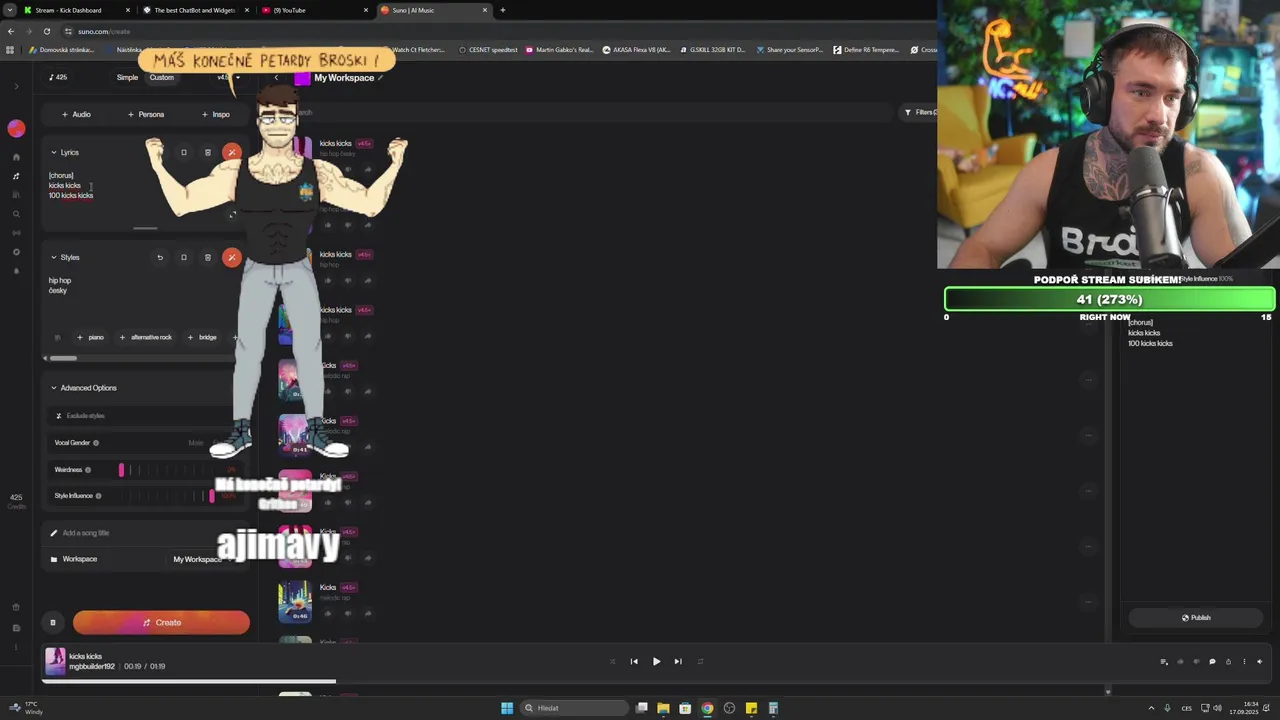1280x720 pixels.
Task: Open the Search icon in Suno sidebar
Action: click(x=16, y=214)
